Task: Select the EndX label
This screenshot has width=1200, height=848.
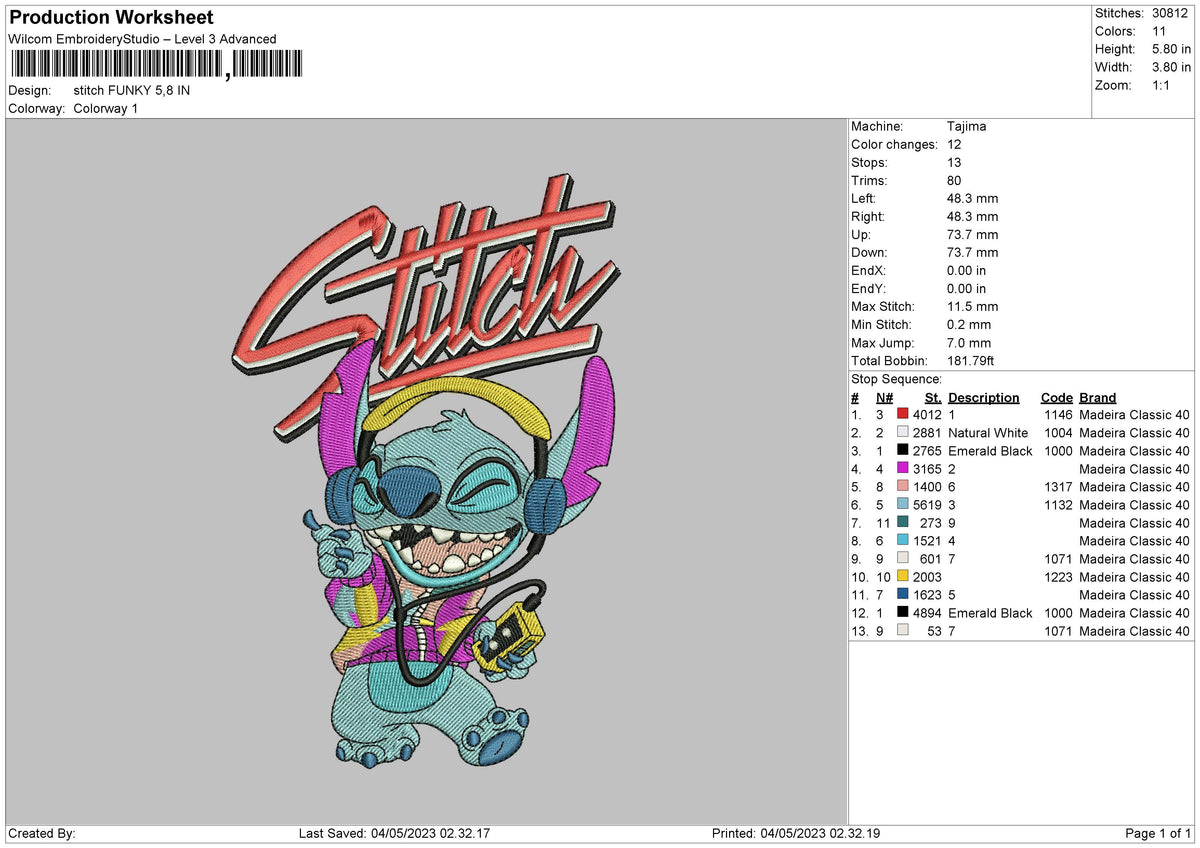Action: coord(869,271)
